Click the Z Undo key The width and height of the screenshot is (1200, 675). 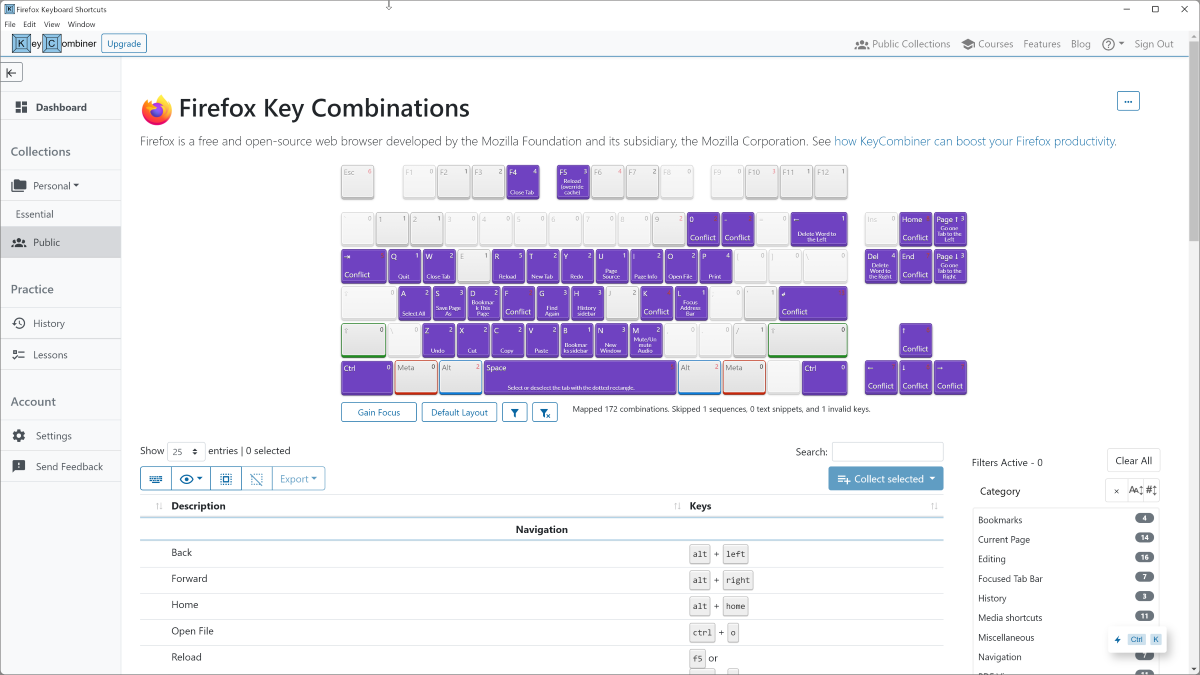pyautogui.click(x=438, y=340)
